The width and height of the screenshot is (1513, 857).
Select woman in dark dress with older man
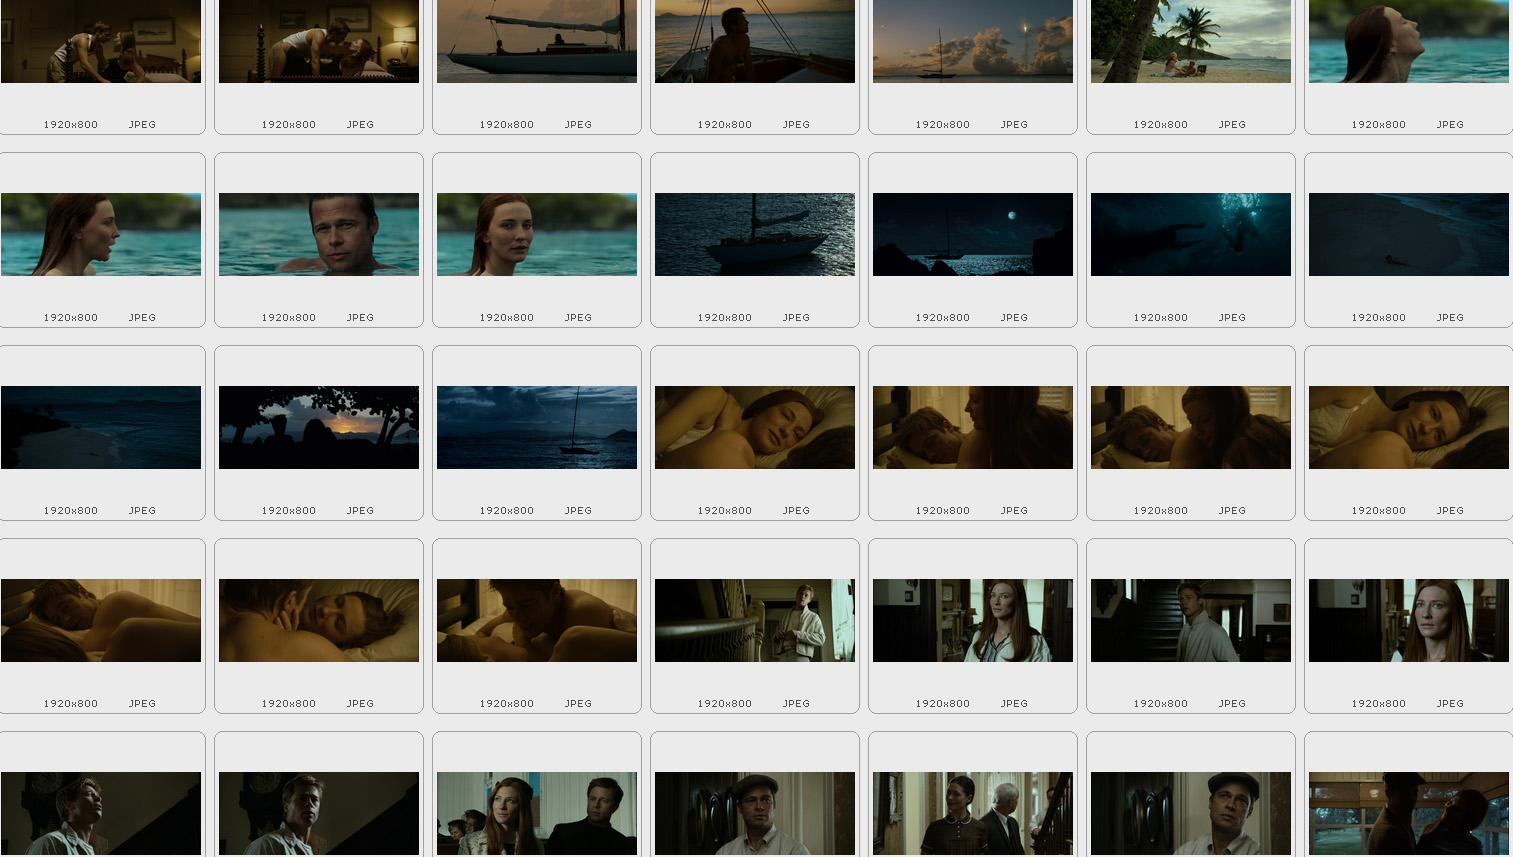pyautogui.click(x=972, y=812)
